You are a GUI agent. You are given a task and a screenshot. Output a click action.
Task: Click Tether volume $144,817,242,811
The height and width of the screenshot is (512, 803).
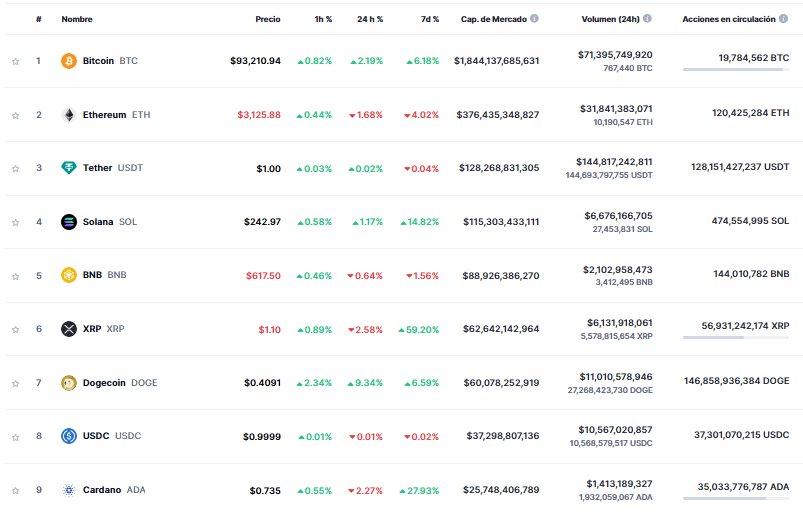pos(614,162)
